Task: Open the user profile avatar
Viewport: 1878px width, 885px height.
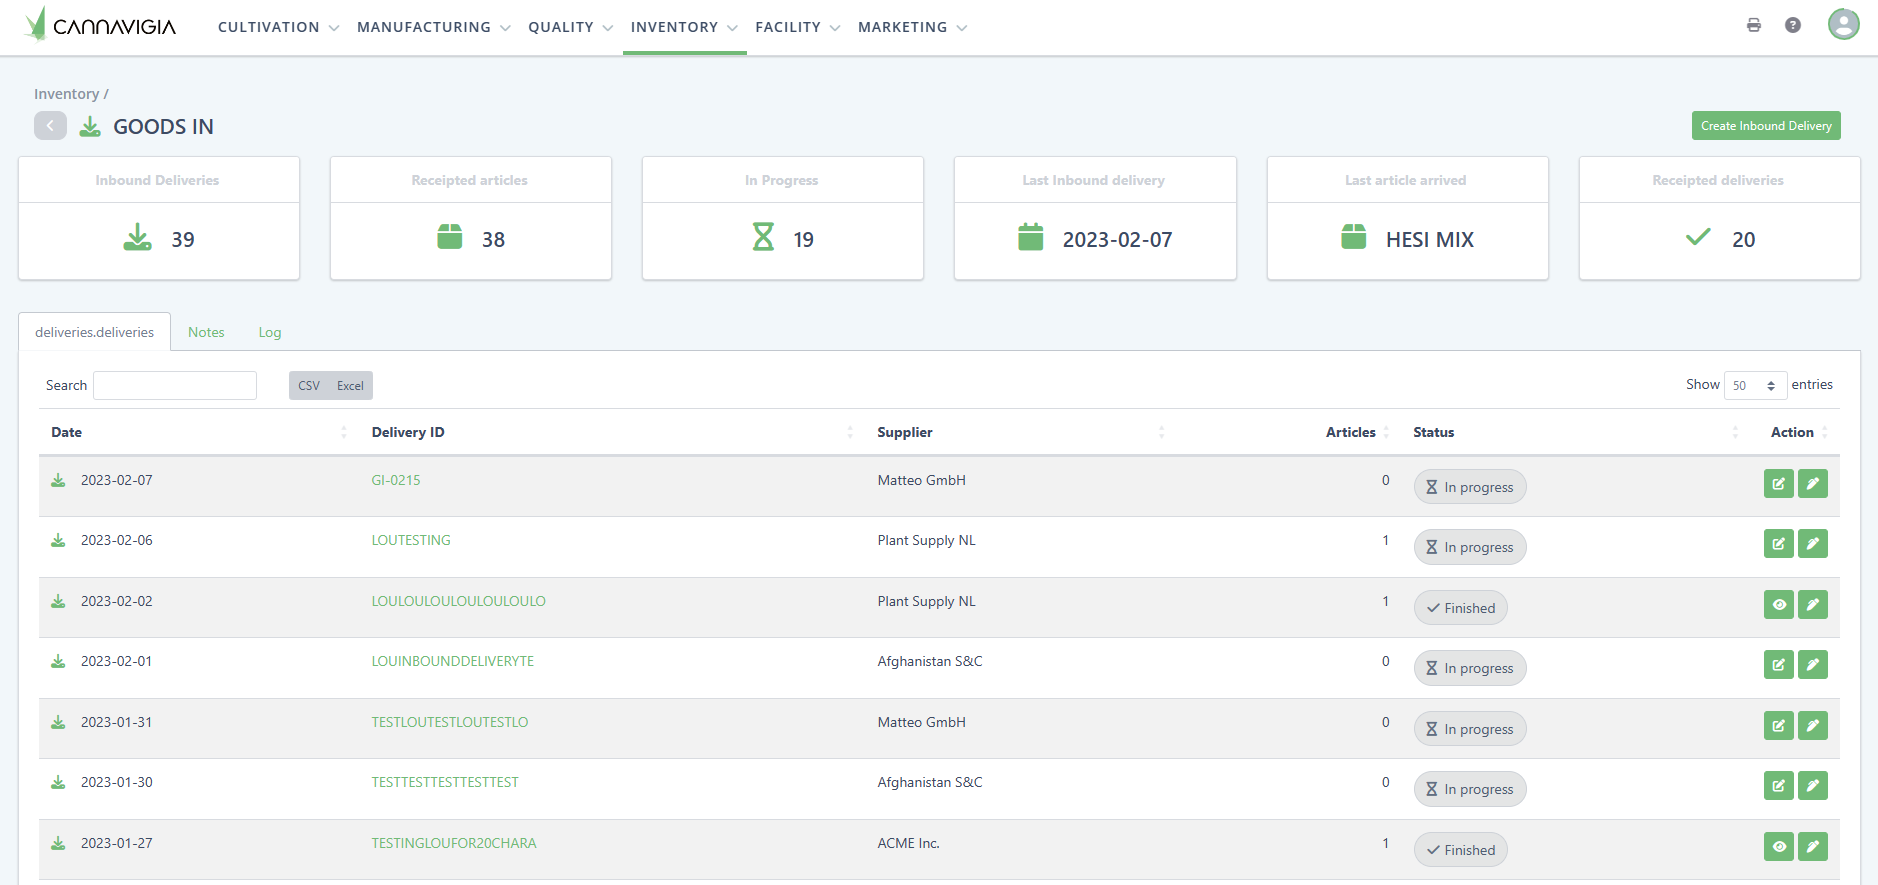Action: [1842, 24]
